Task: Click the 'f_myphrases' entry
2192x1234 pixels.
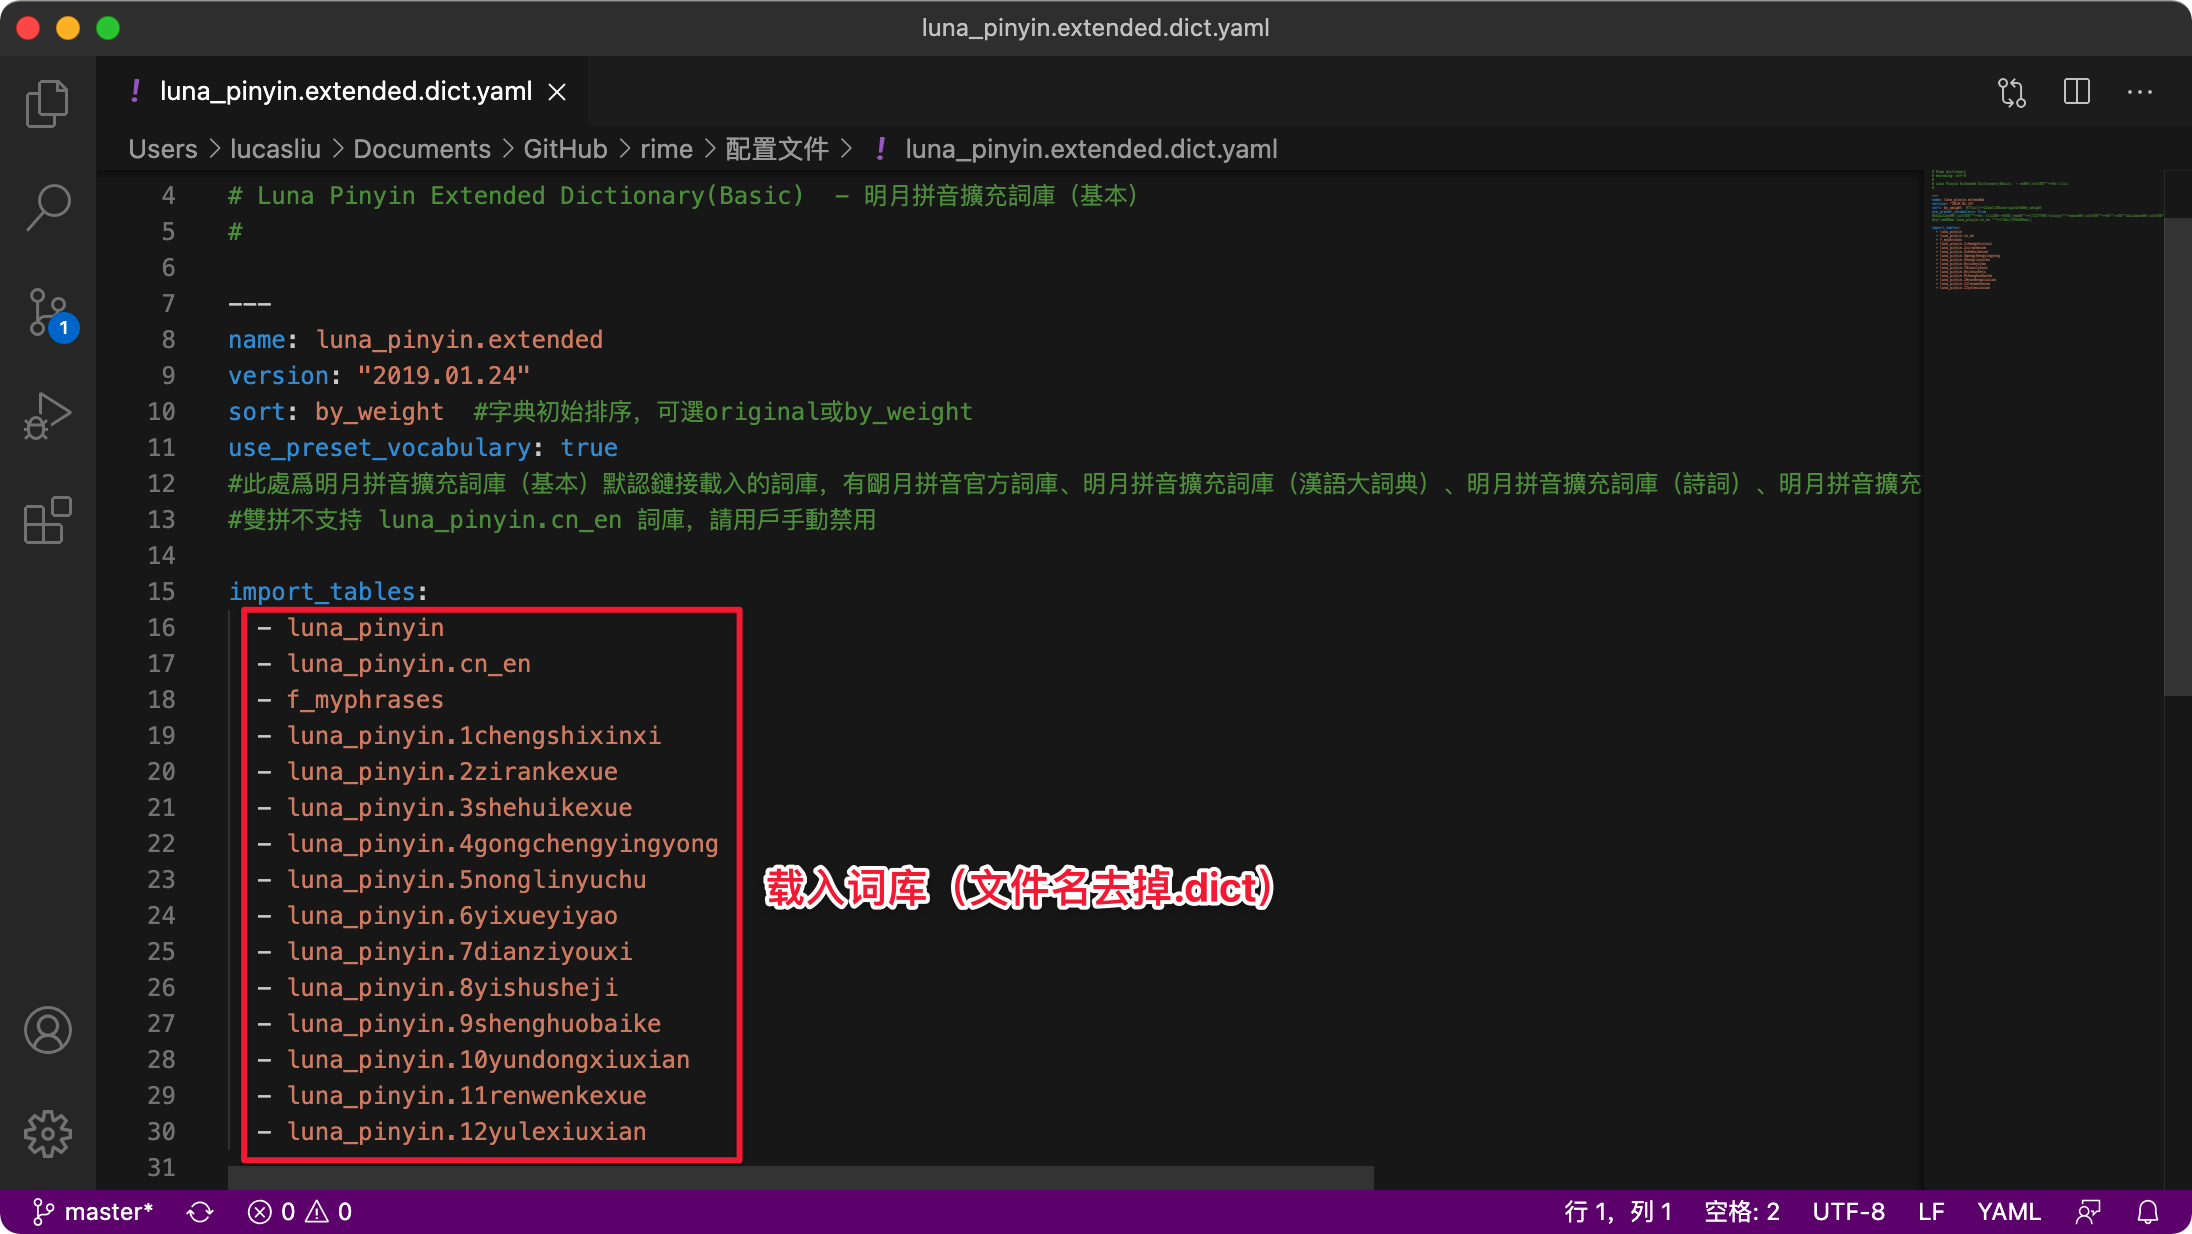Action: [365, 699]
